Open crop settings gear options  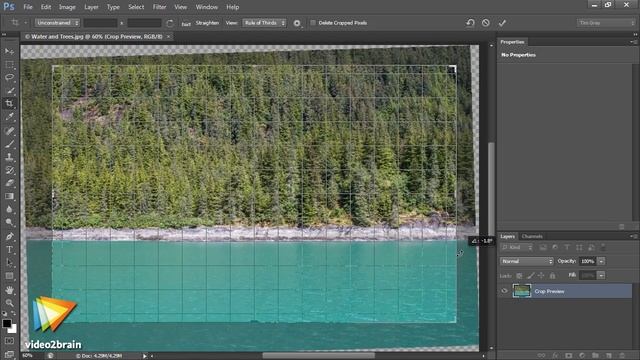[297, 23]
